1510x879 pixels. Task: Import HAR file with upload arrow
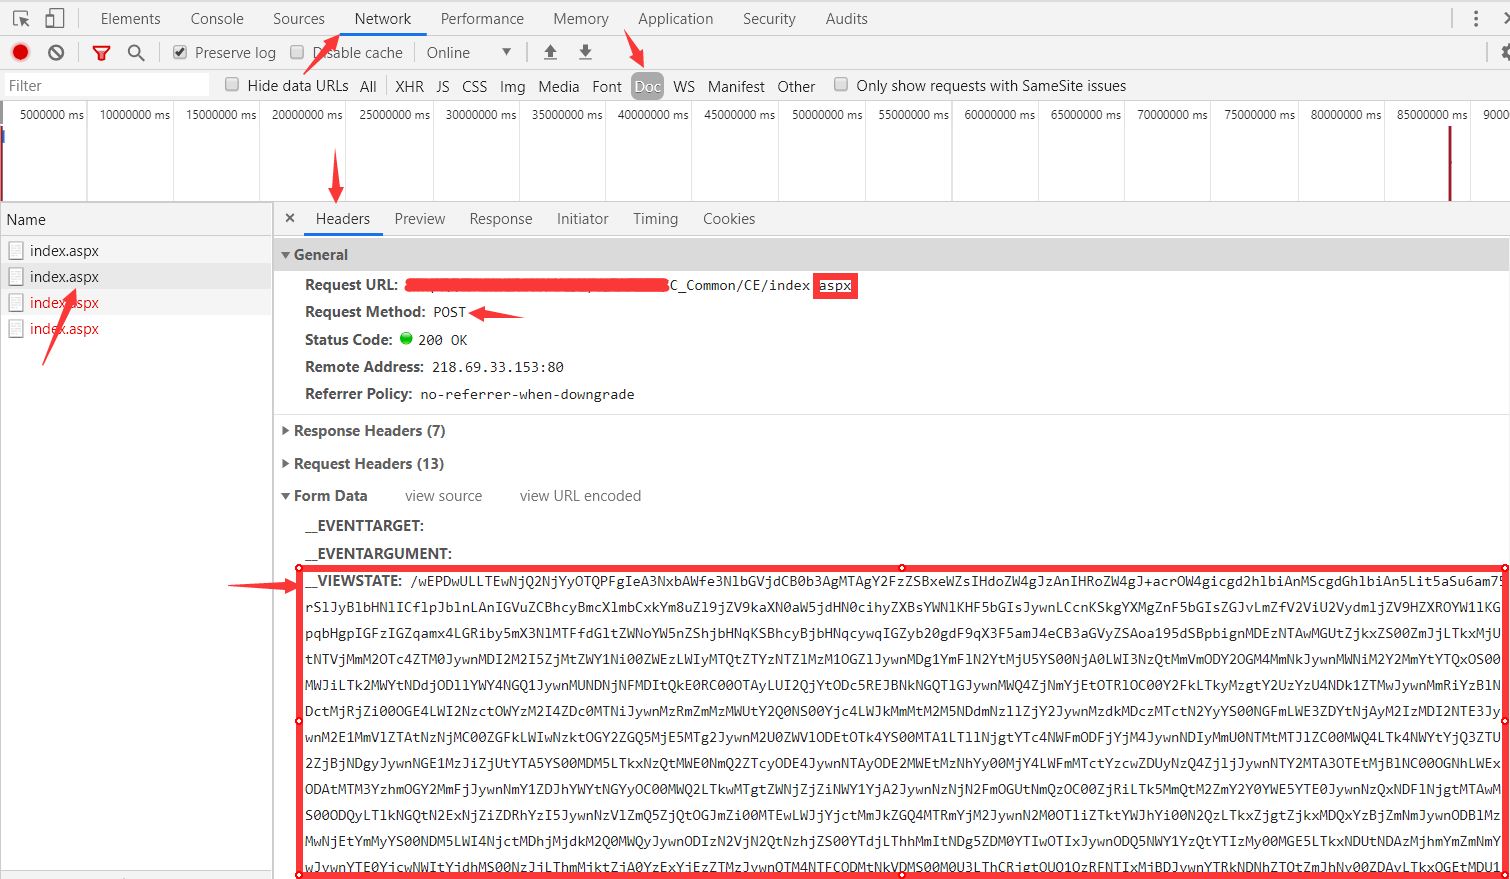click(550, 52)
